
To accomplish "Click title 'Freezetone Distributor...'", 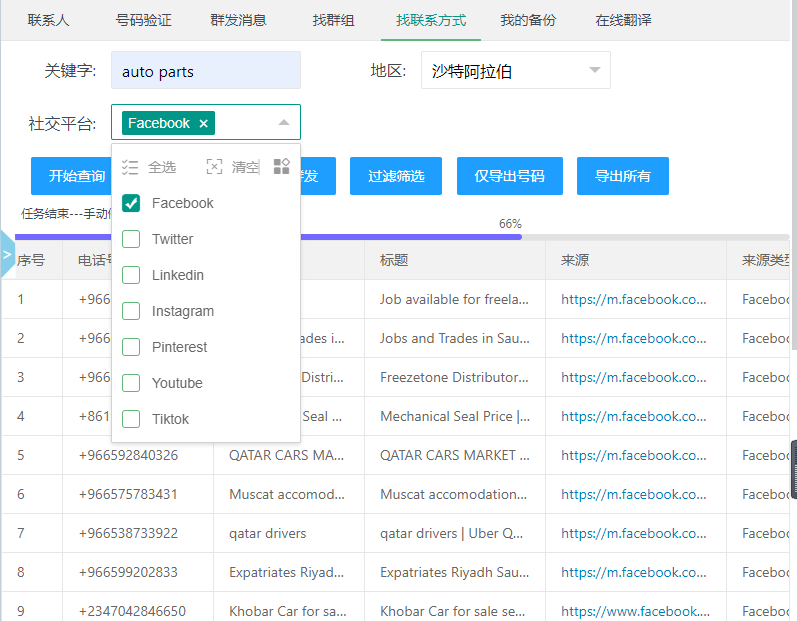I will [454, 378].
